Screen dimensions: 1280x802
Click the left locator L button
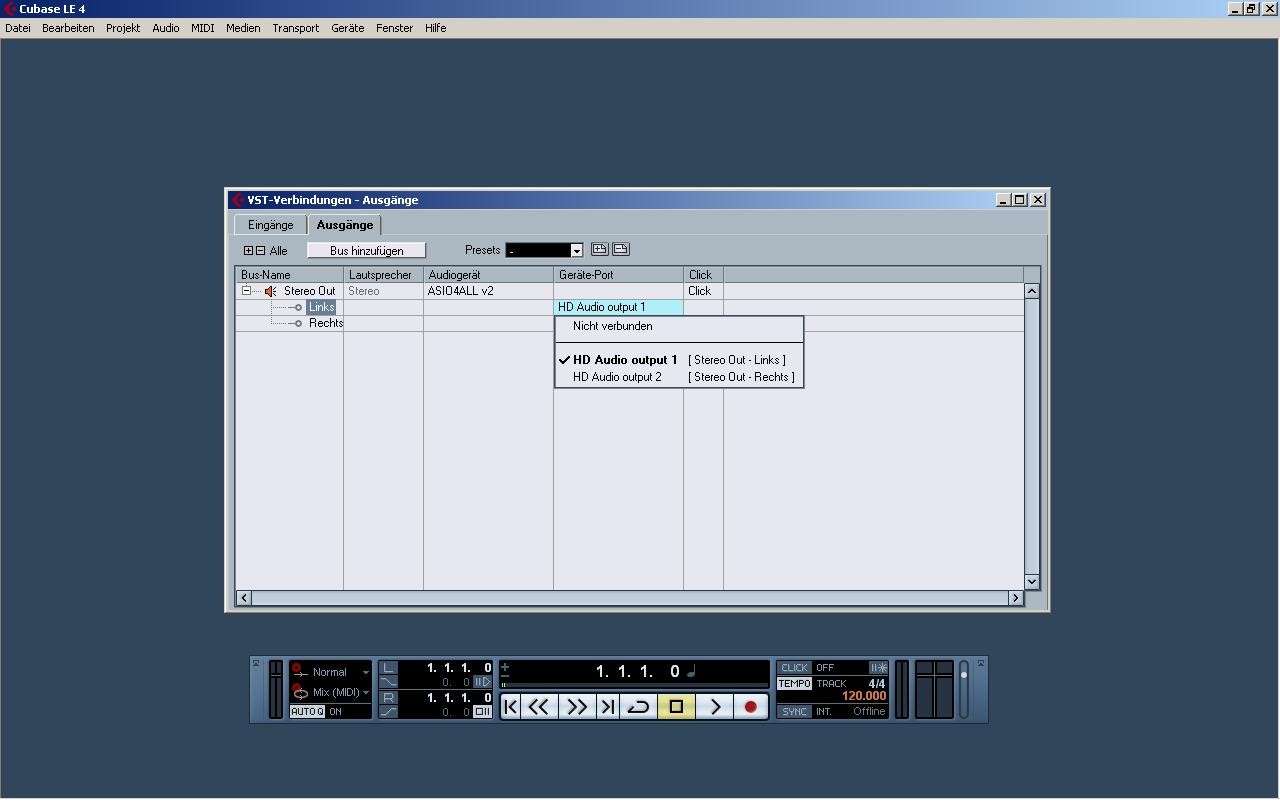point(389,667)
